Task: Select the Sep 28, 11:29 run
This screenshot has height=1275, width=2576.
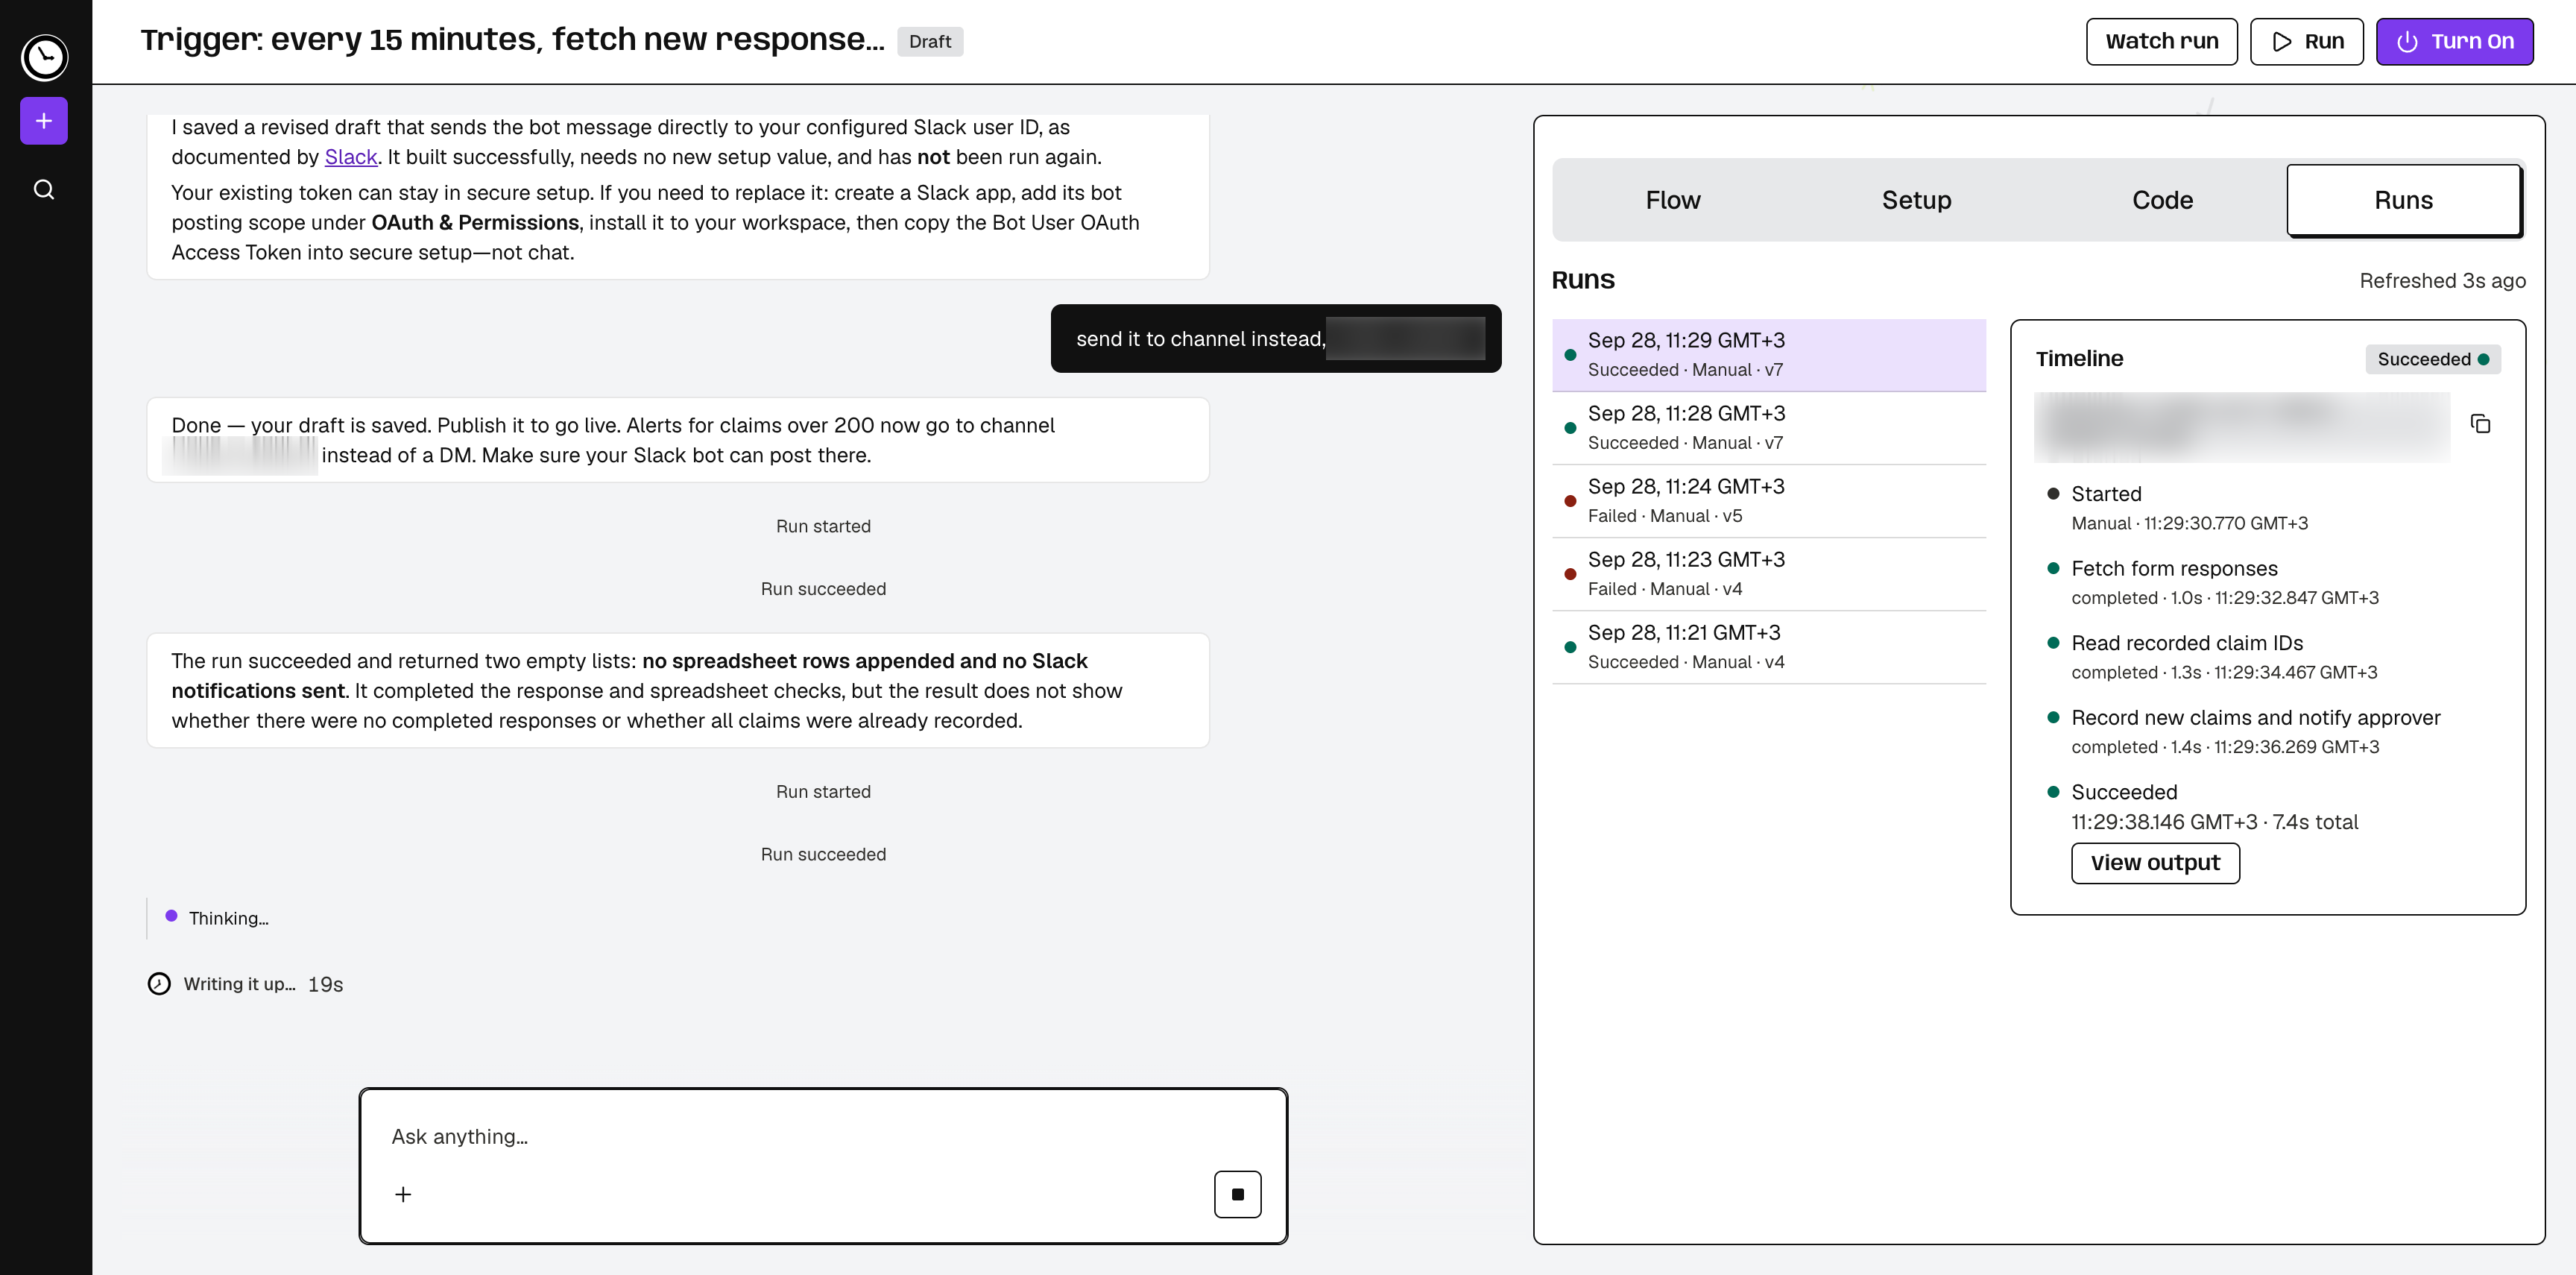Action: pyautogui.click(x=1768, y=355)
